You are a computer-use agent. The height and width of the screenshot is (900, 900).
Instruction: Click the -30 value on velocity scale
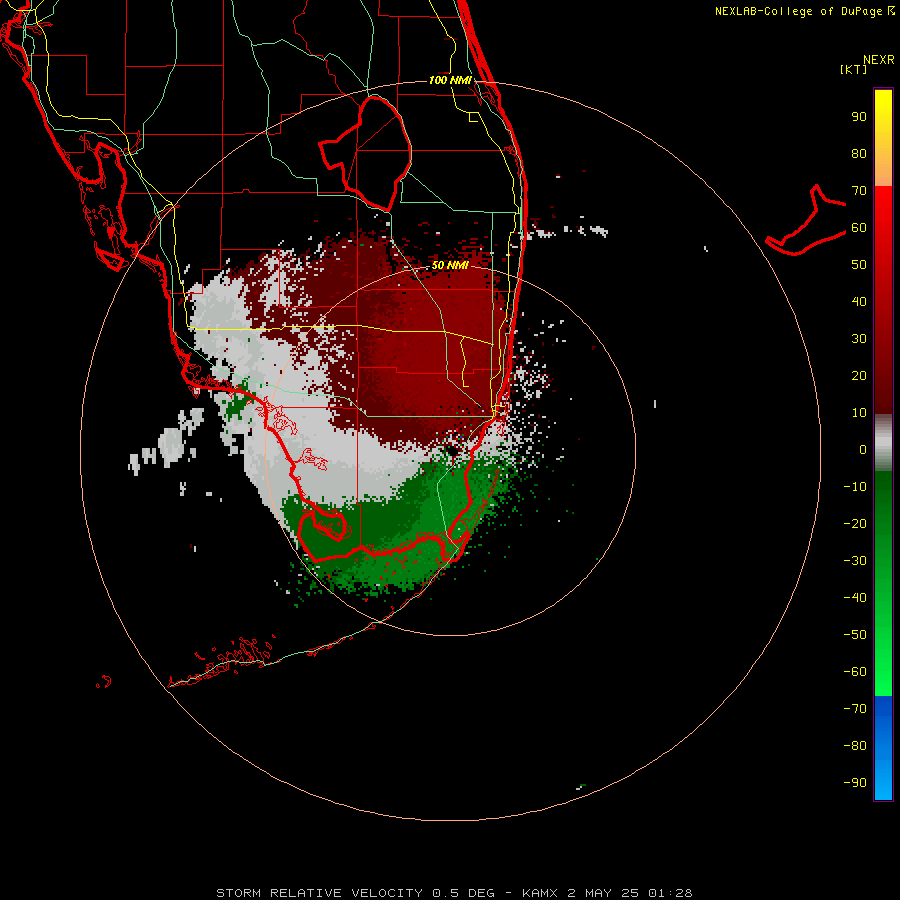pos(855,561)
